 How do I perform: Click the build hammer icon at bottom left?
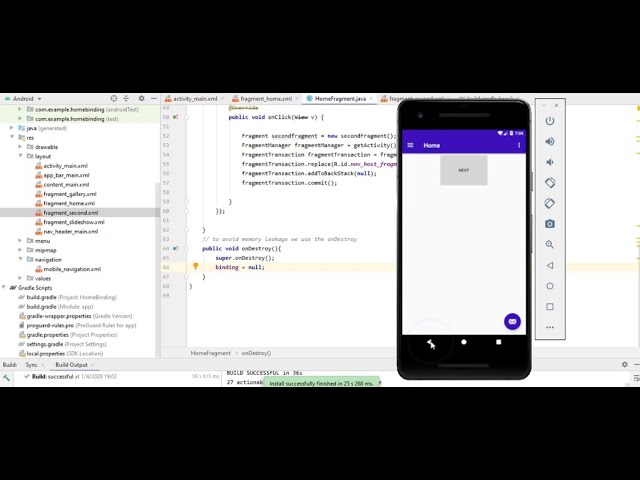pyautogui.click(x=6, y=378)
